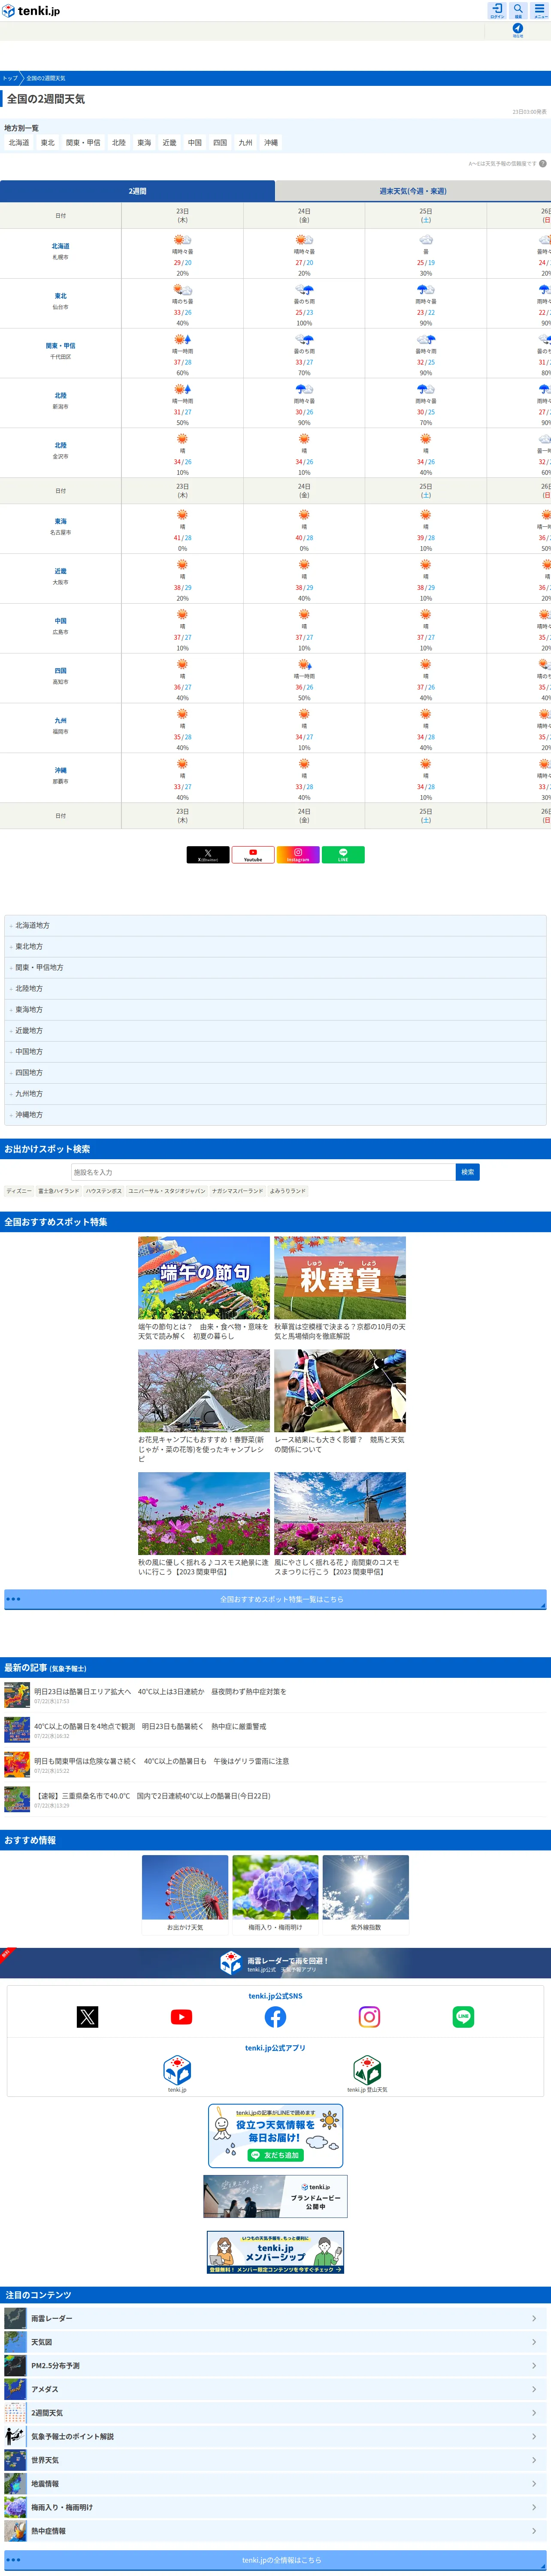Viewport: 551px width, 2576px height.
Task: Click the アメダス thumbnail icon in 注目のコンテンツ
Action: tap(15, 2389)
